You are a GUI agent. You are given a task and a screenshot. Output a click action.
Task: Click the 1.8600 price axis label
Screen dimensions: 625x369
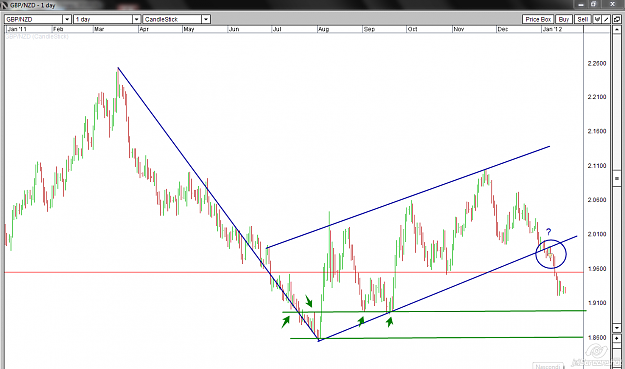pyautogui.click(x=597, y=338)
